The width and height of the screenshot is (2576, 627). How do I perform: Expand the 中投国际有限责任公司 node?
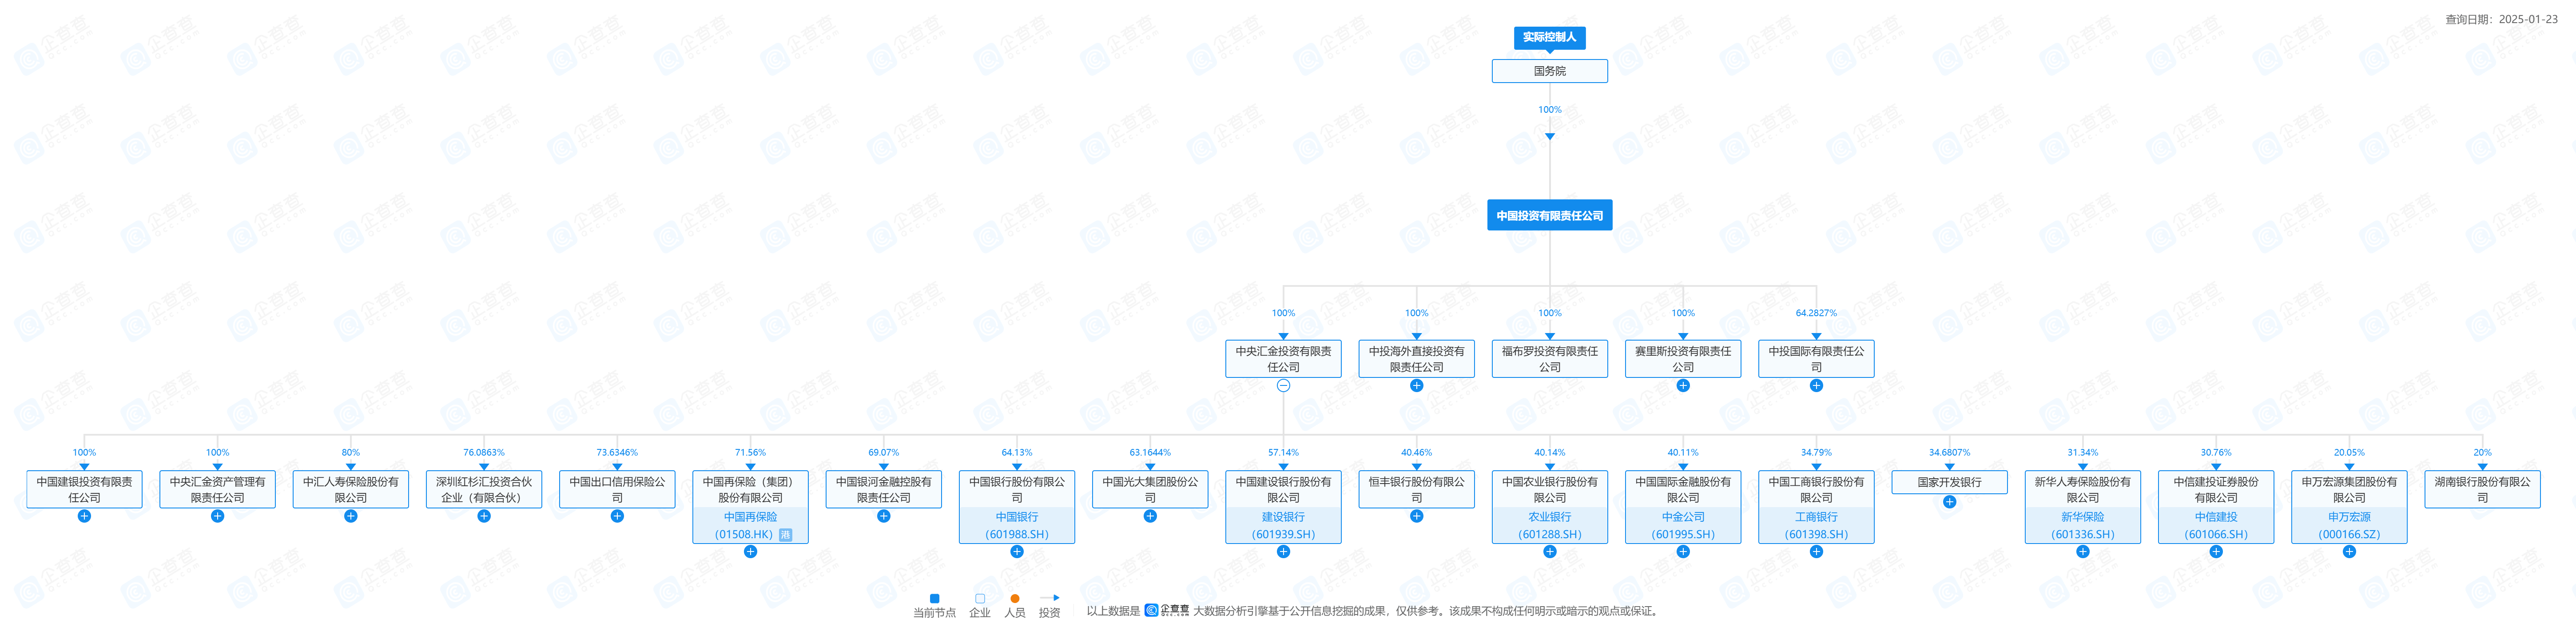[1816, 385]
